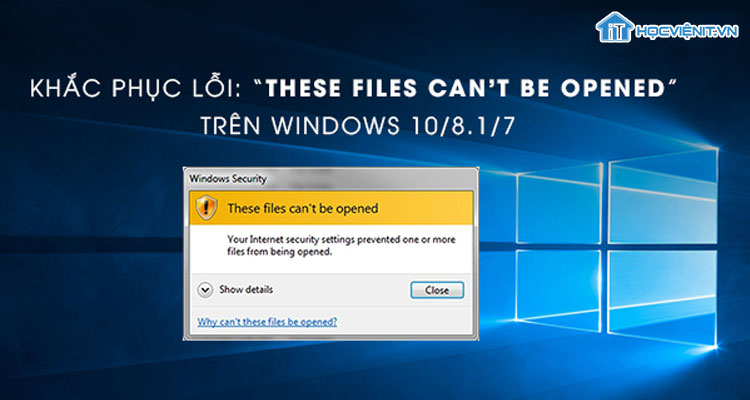Close the Windows Security dialog via Close button
This screenshot has width=750, height=400.
click(437, 290)
